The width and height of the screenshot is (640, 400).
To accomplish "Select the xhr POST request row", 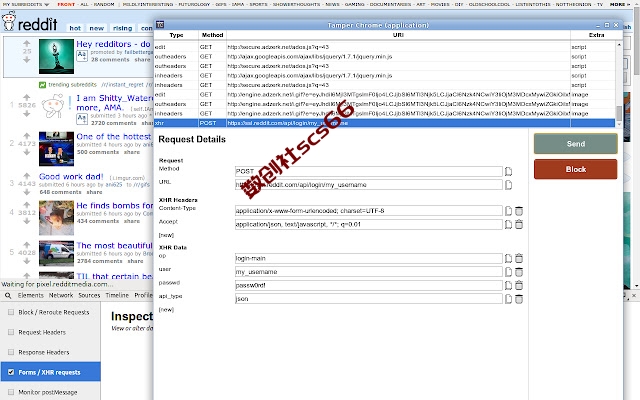I will point(384,123).
